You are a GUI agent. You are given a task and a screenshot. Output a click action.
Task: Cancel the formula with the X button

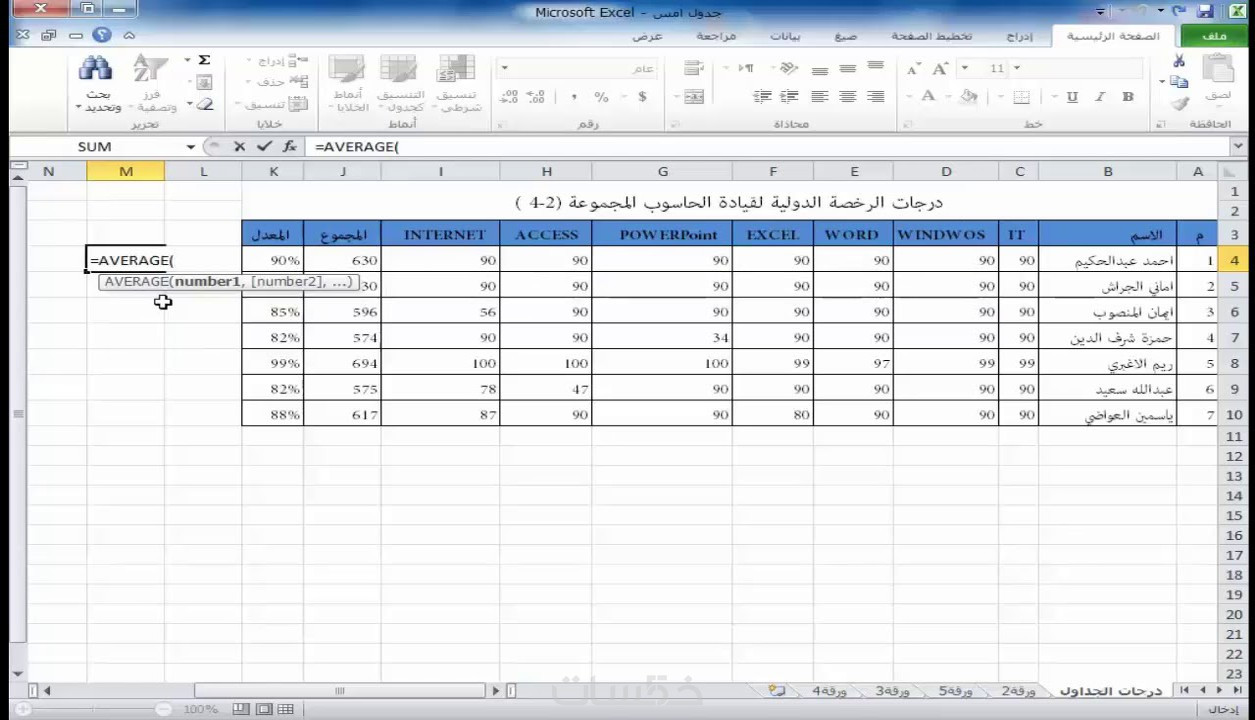239,146
